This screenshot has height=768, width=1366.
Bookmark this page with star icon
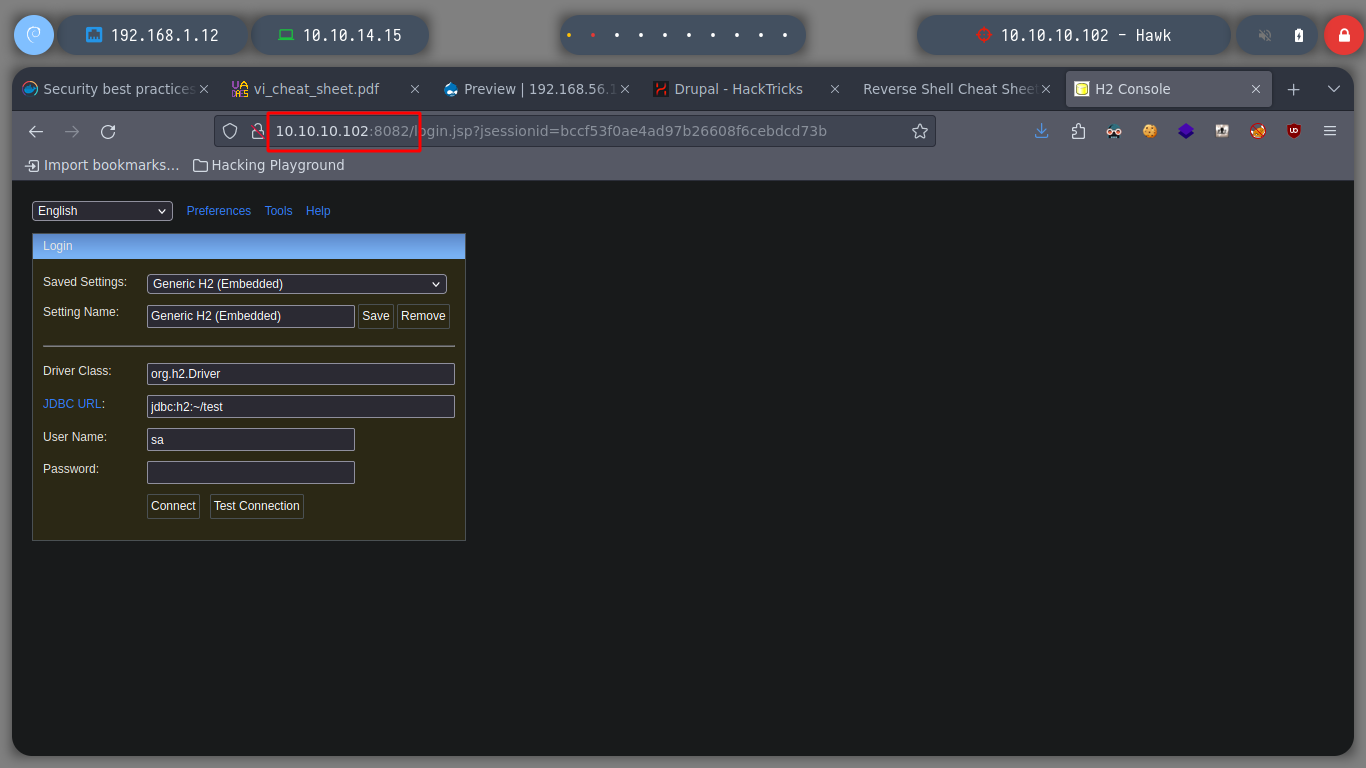919,131
